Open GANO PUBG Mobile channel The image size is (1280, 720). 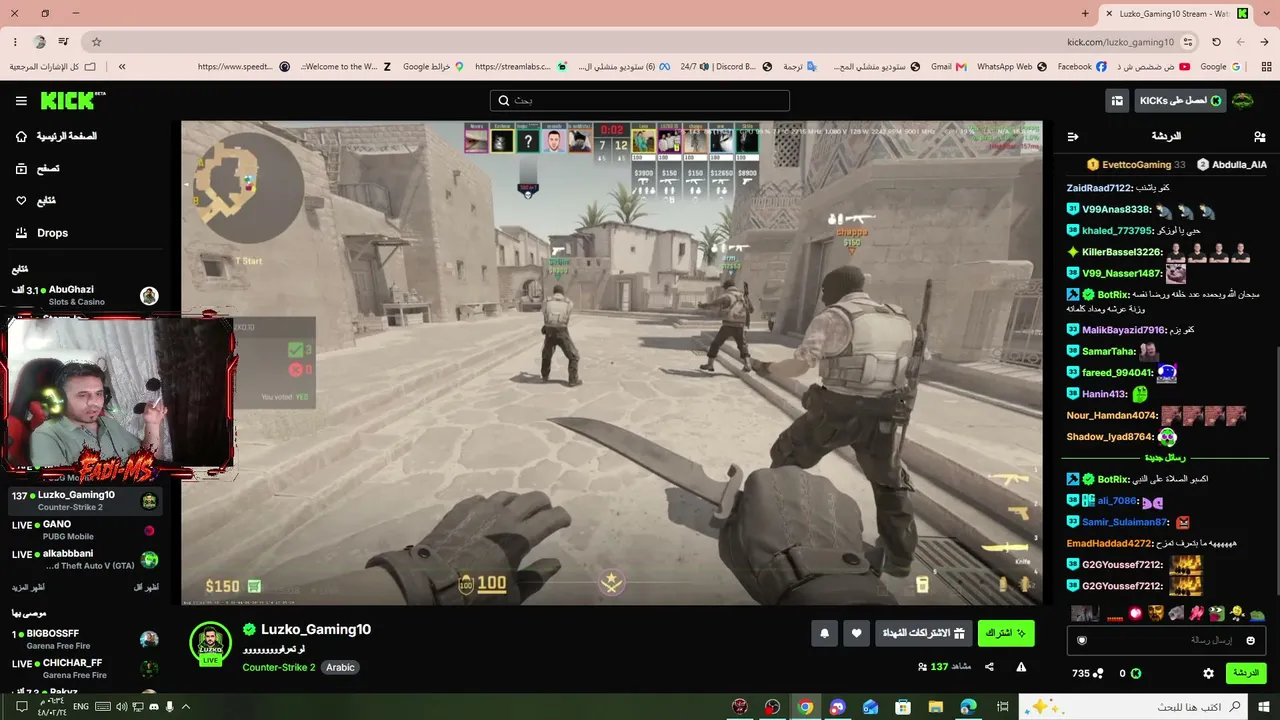[85, 530]
